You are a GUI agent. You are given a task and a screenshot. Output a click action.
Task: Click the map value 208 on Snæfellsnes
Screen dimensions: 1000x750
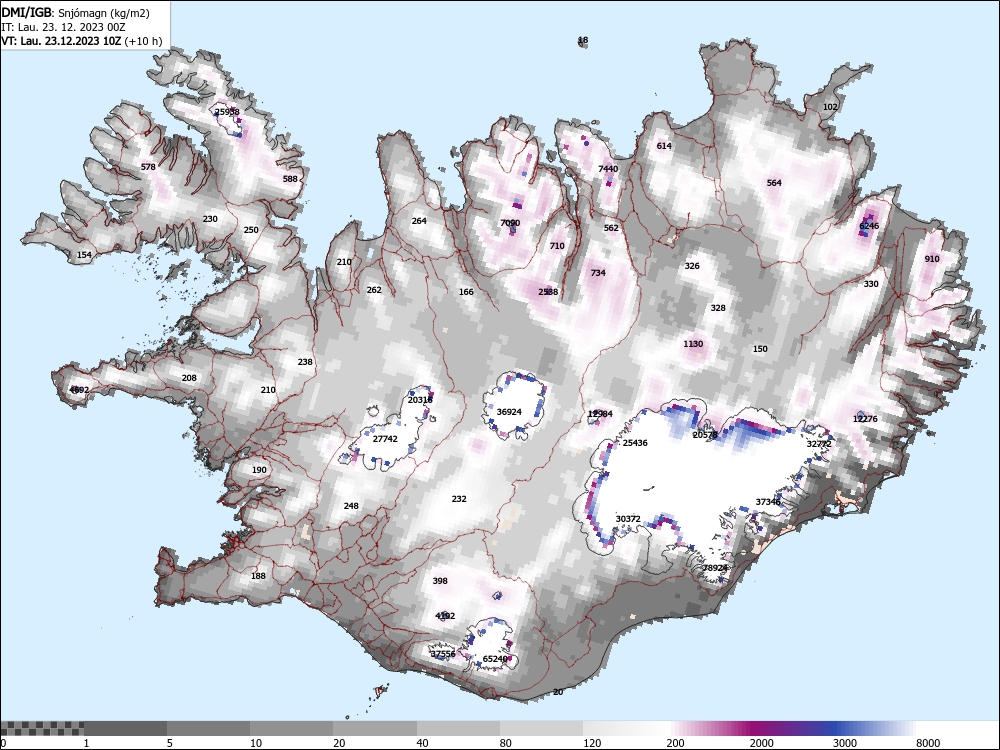pyautogui.click(x=189, y=378)
